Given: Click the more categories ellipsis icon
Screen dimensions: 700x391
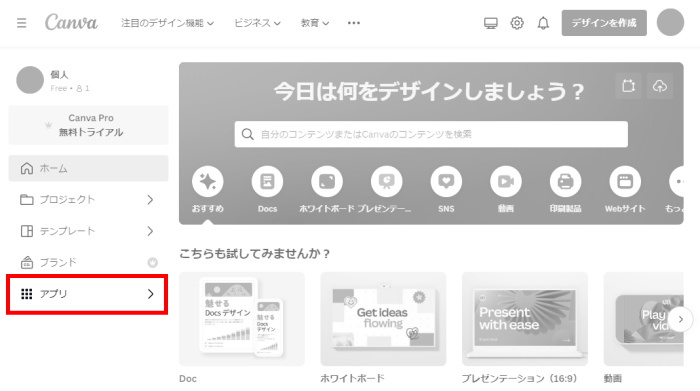Looking at the screenshot, I should click(677, 181).
